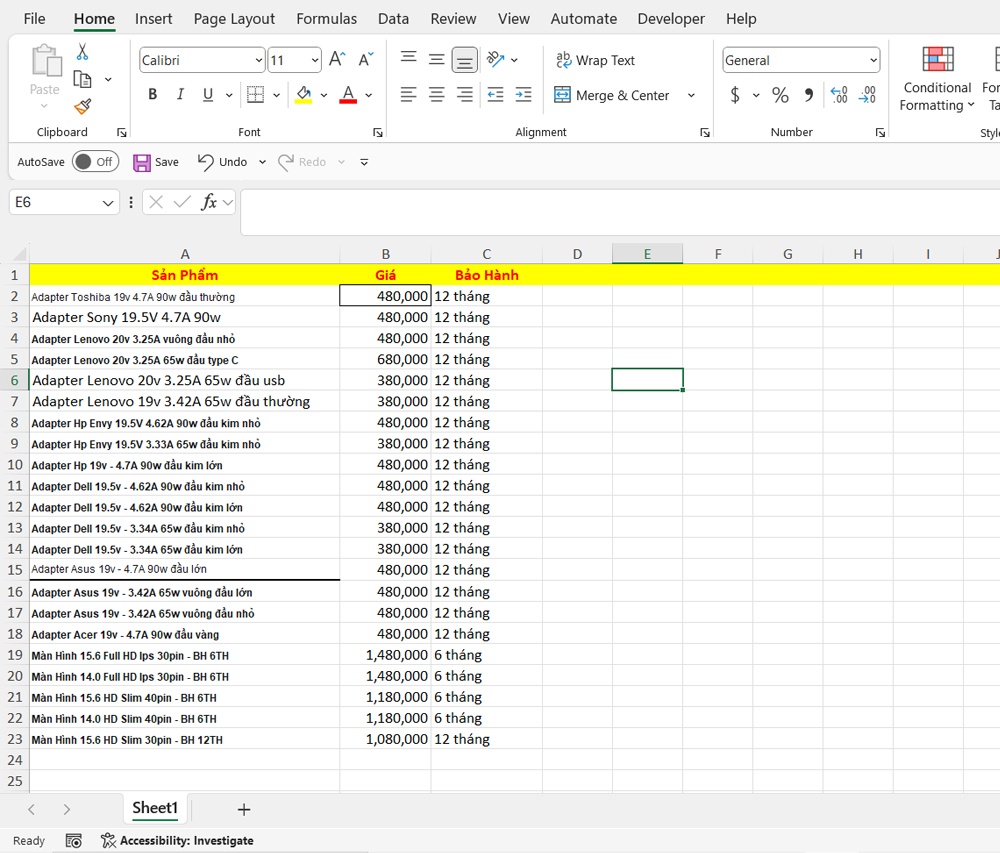The image size is (1000, 853).
Task: Open the Page Layout ribbon tab
Action: pos(234,18)
